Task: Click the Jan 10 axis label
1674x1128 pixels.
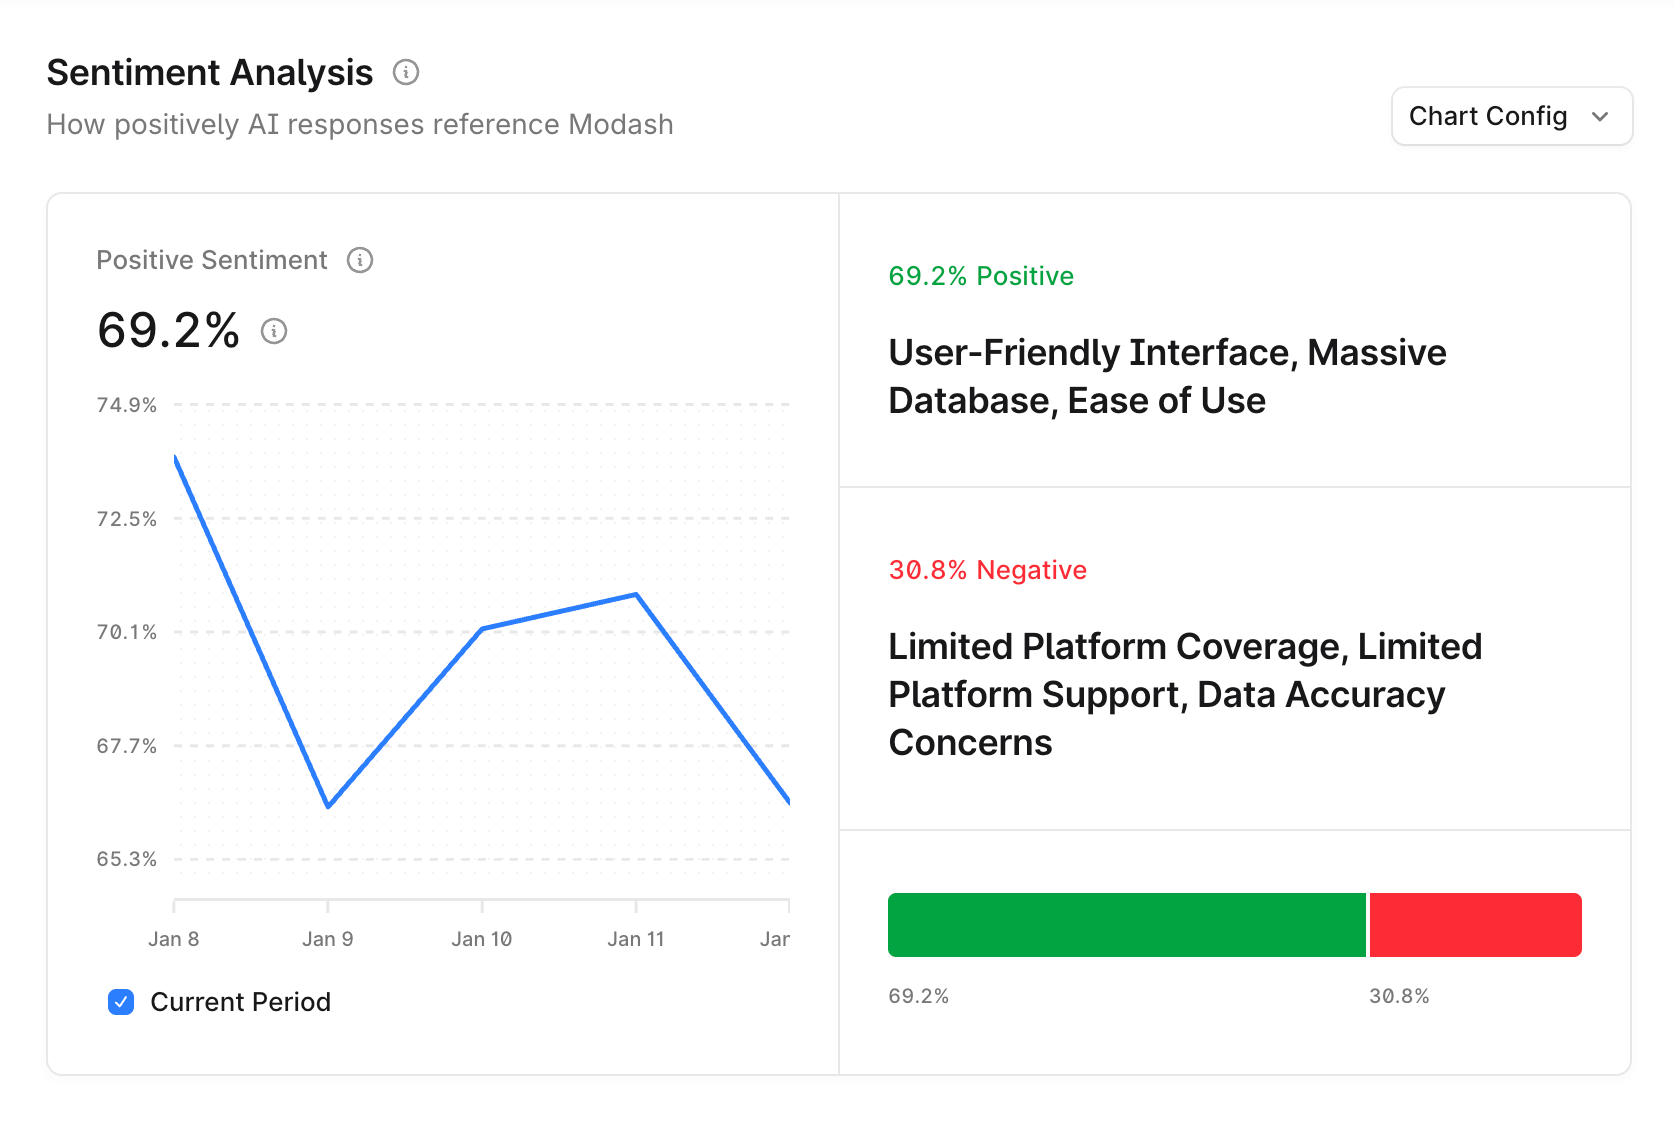Action: pos(482,938)
